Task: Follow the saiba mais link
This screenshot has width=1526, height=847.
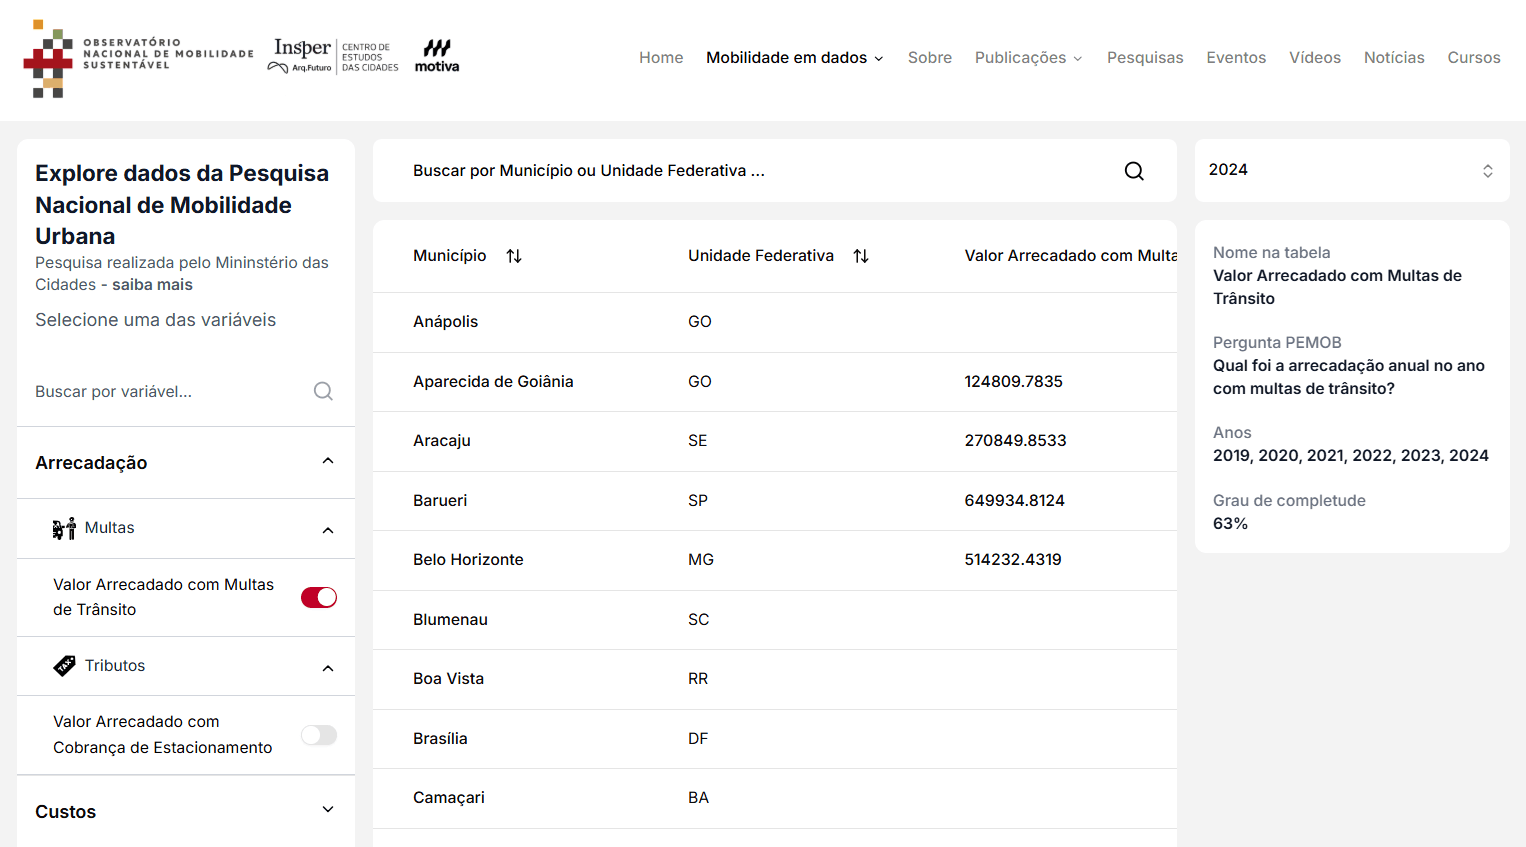Action: tap(152, 285)
